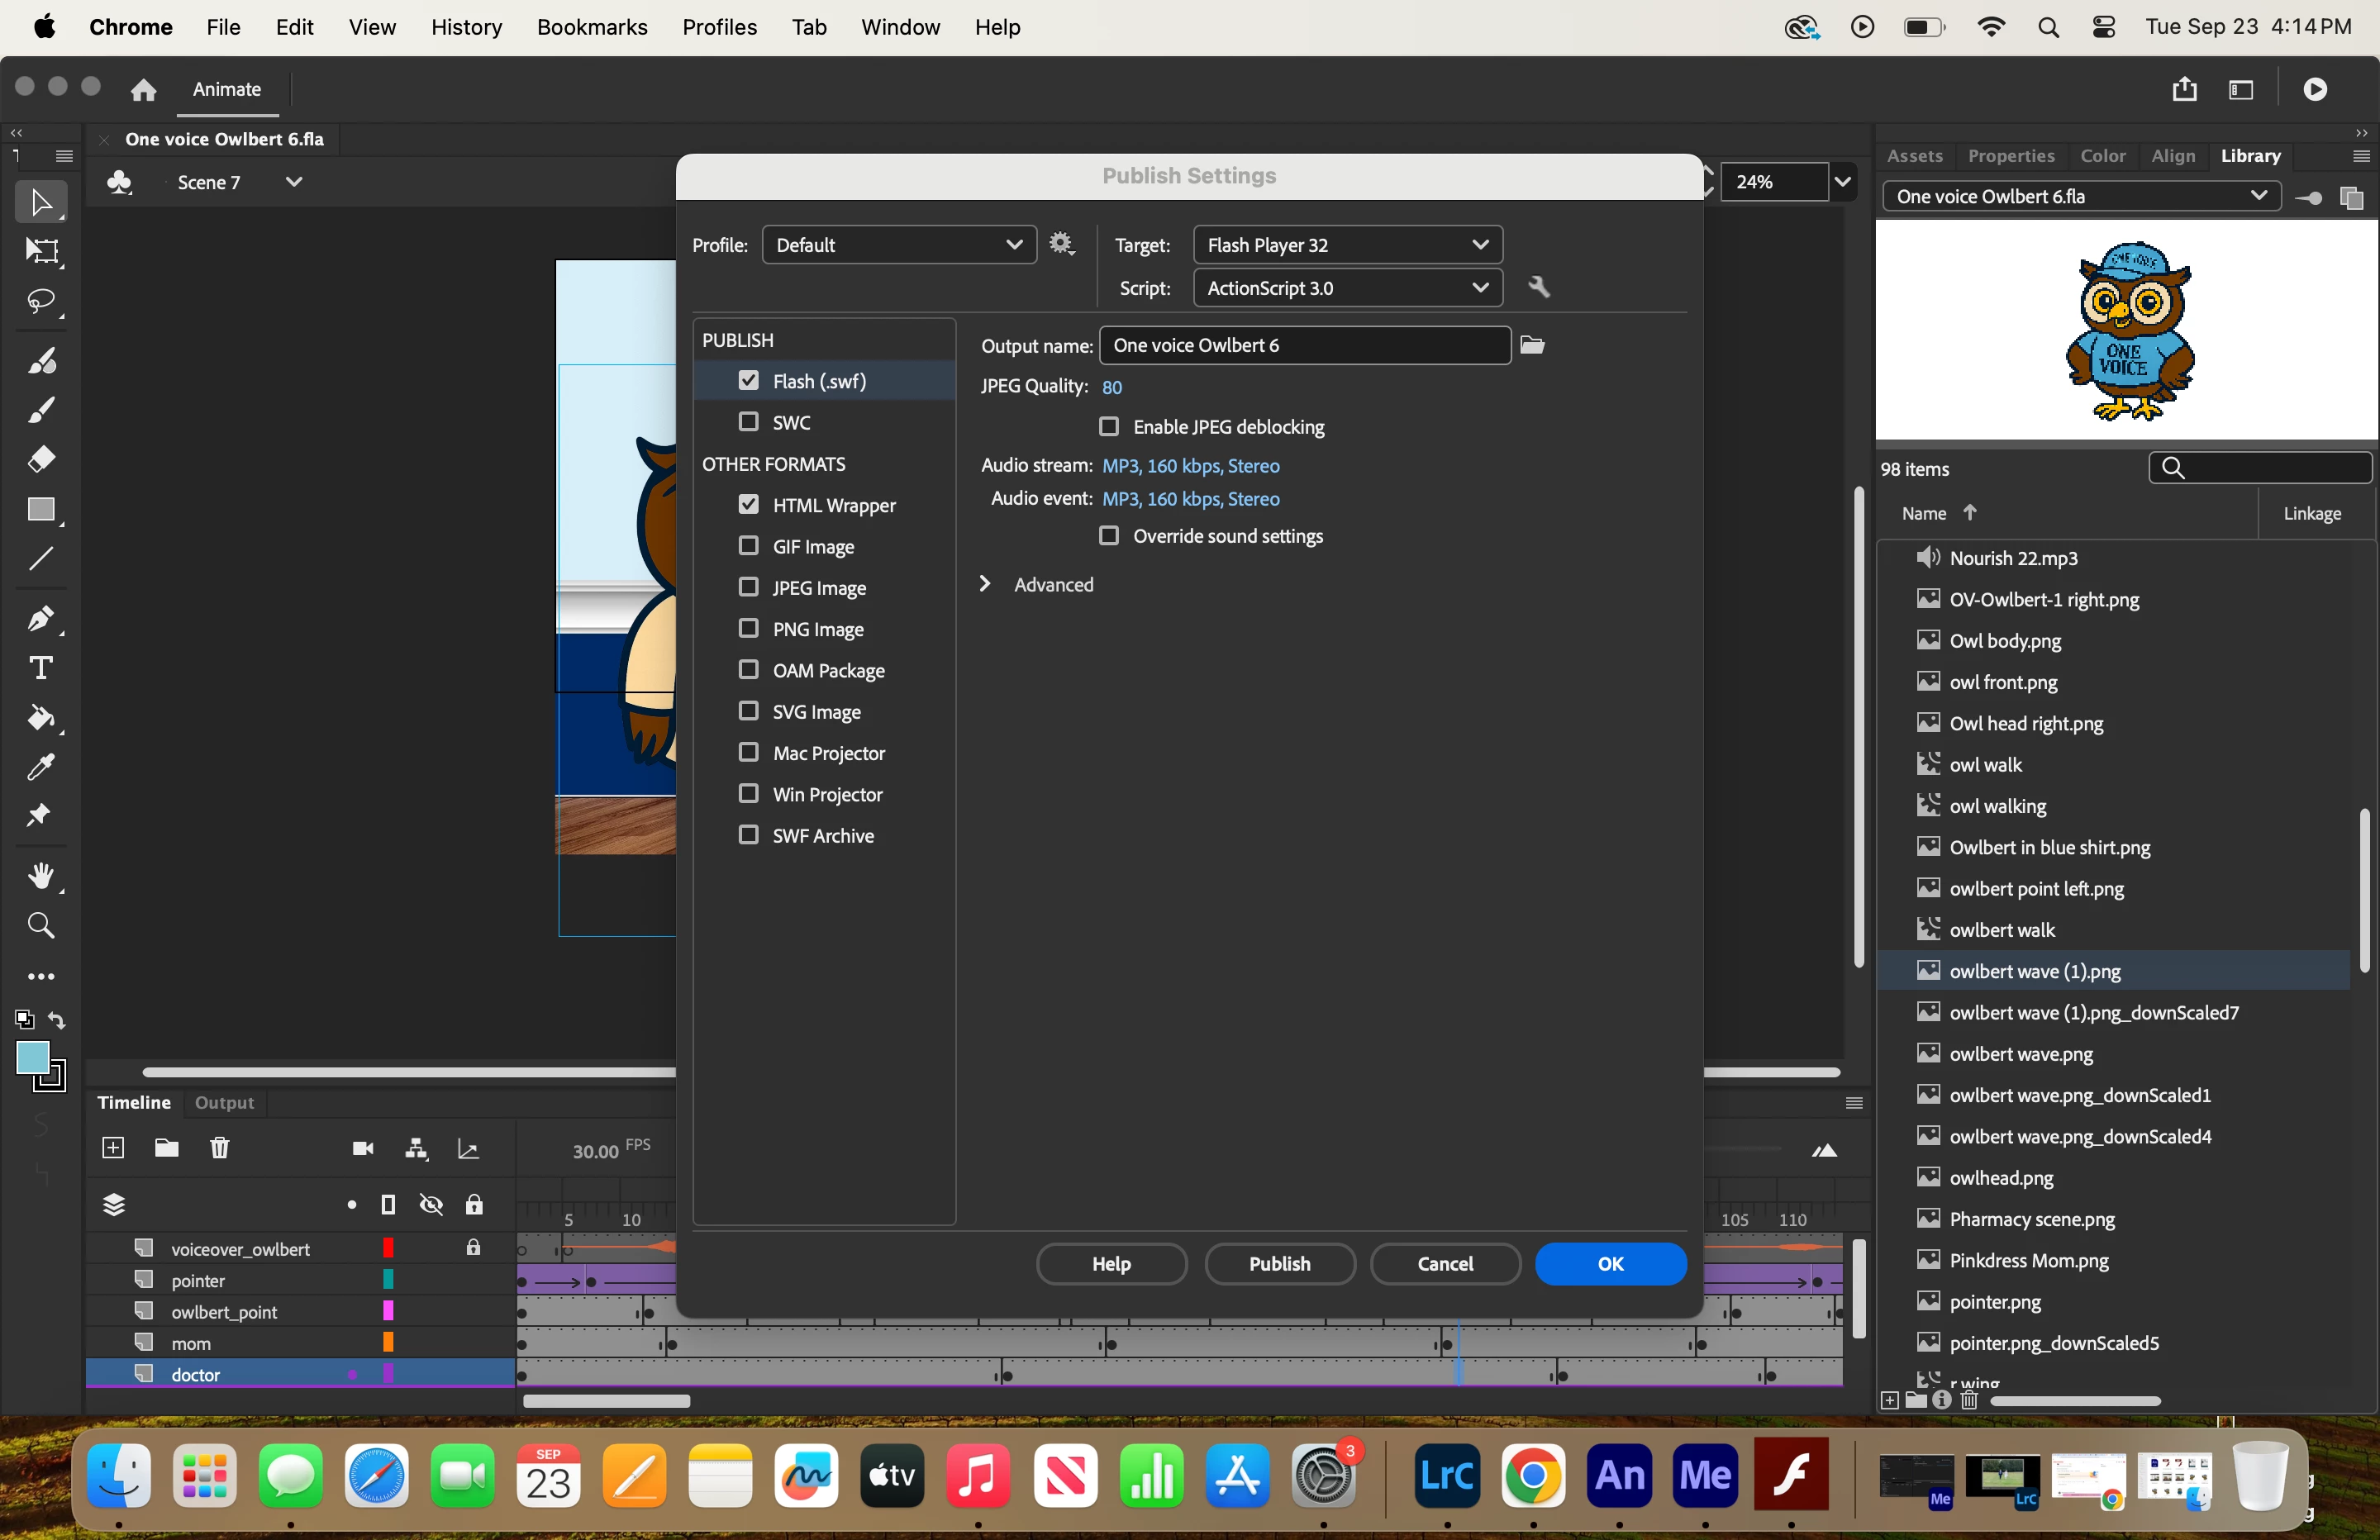Click the MP3 Audio stream link
This screenshot has height=1540, width=2380.
coord(1190,466)
